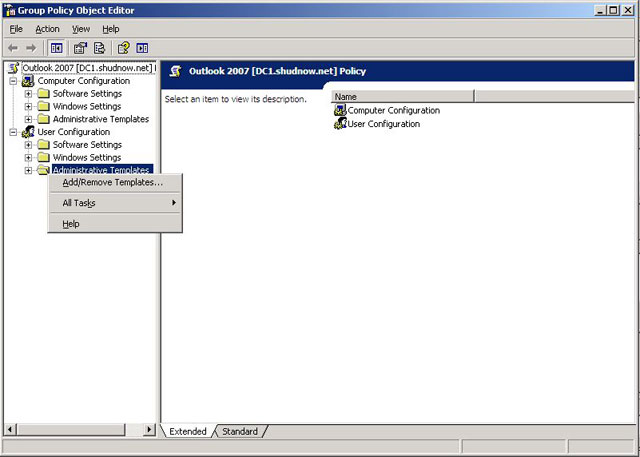The width and height of the screenshot is (640, 457).
Task: Open the Help menu in menu bar
Action: (111, 29)
